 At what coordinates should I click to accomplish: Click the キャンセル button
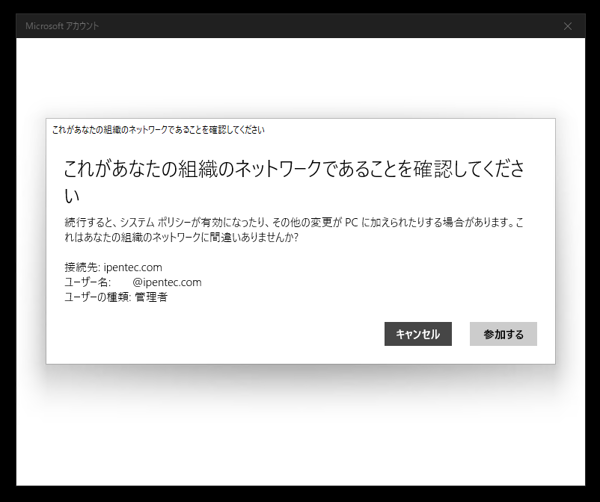coord(418,334)
